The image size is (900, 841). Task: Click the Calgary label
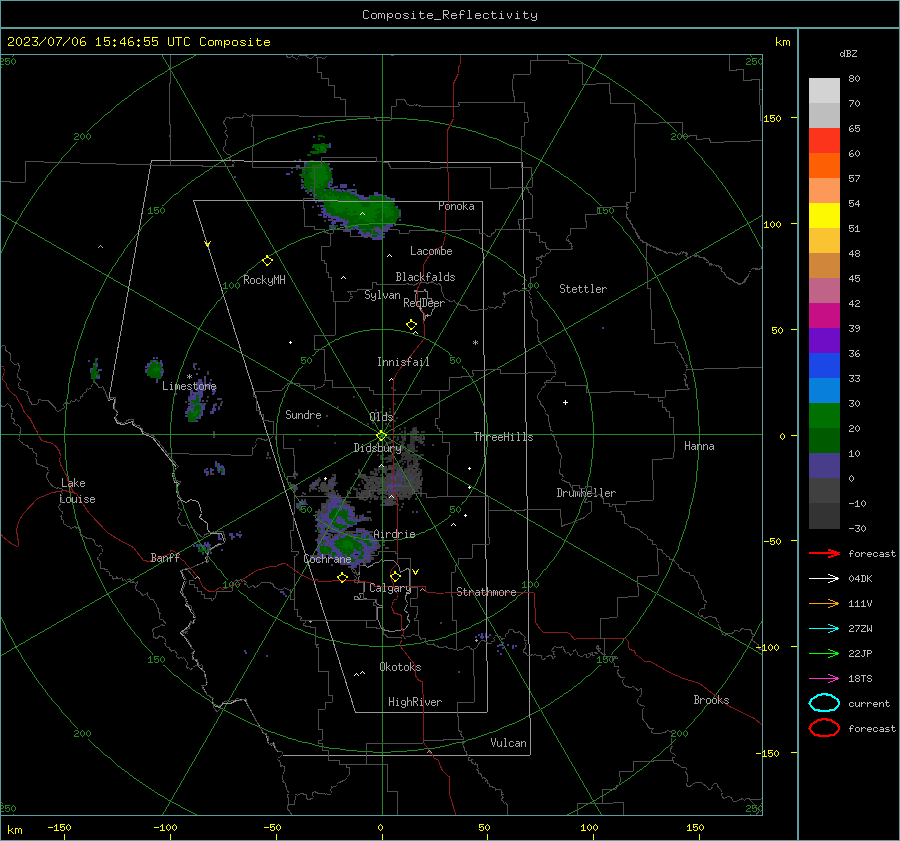pos(390,588)
